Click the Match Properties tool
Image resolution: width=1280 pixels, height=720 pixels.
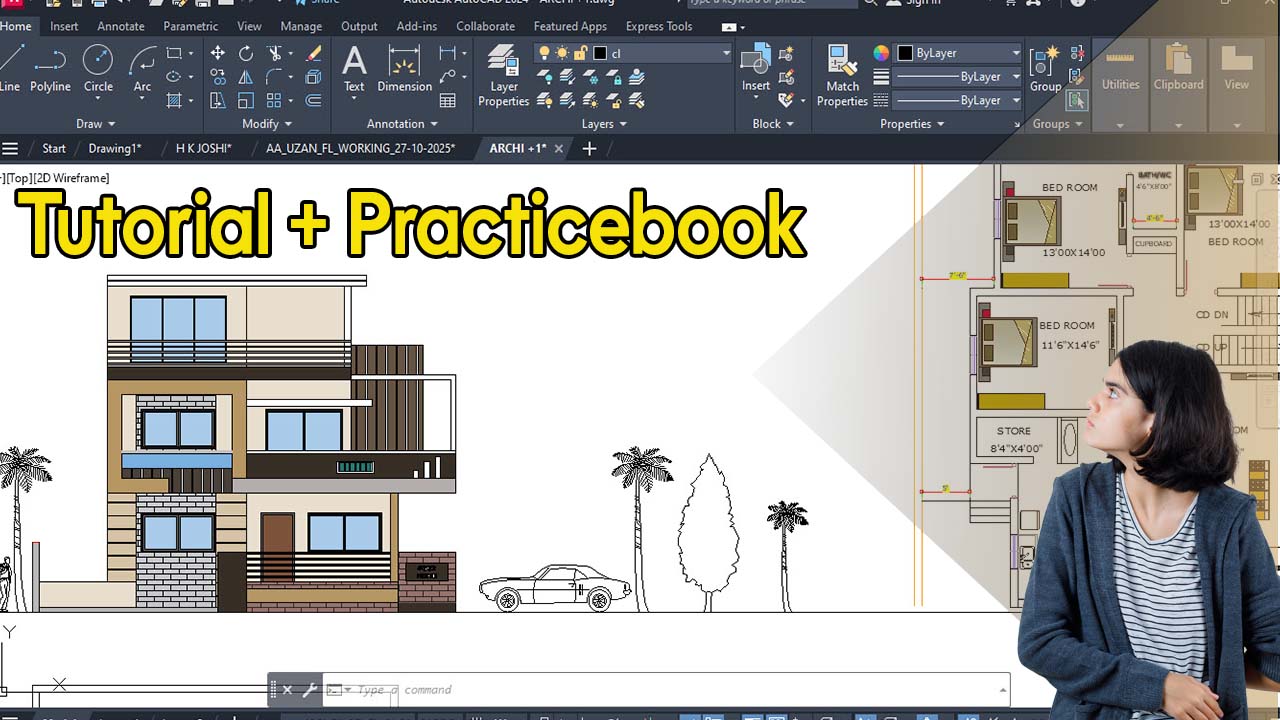pos(842,75)
